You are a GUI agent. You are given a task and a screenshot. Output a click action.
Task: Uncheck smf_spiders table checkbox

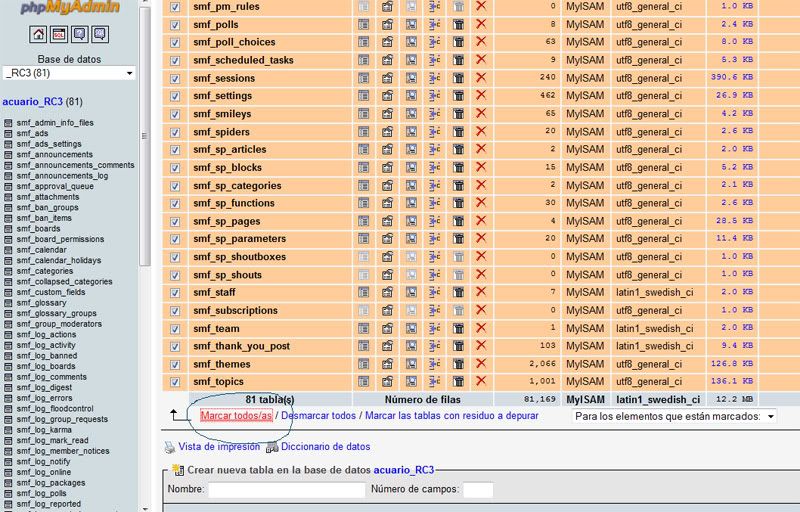click(175, 132)
